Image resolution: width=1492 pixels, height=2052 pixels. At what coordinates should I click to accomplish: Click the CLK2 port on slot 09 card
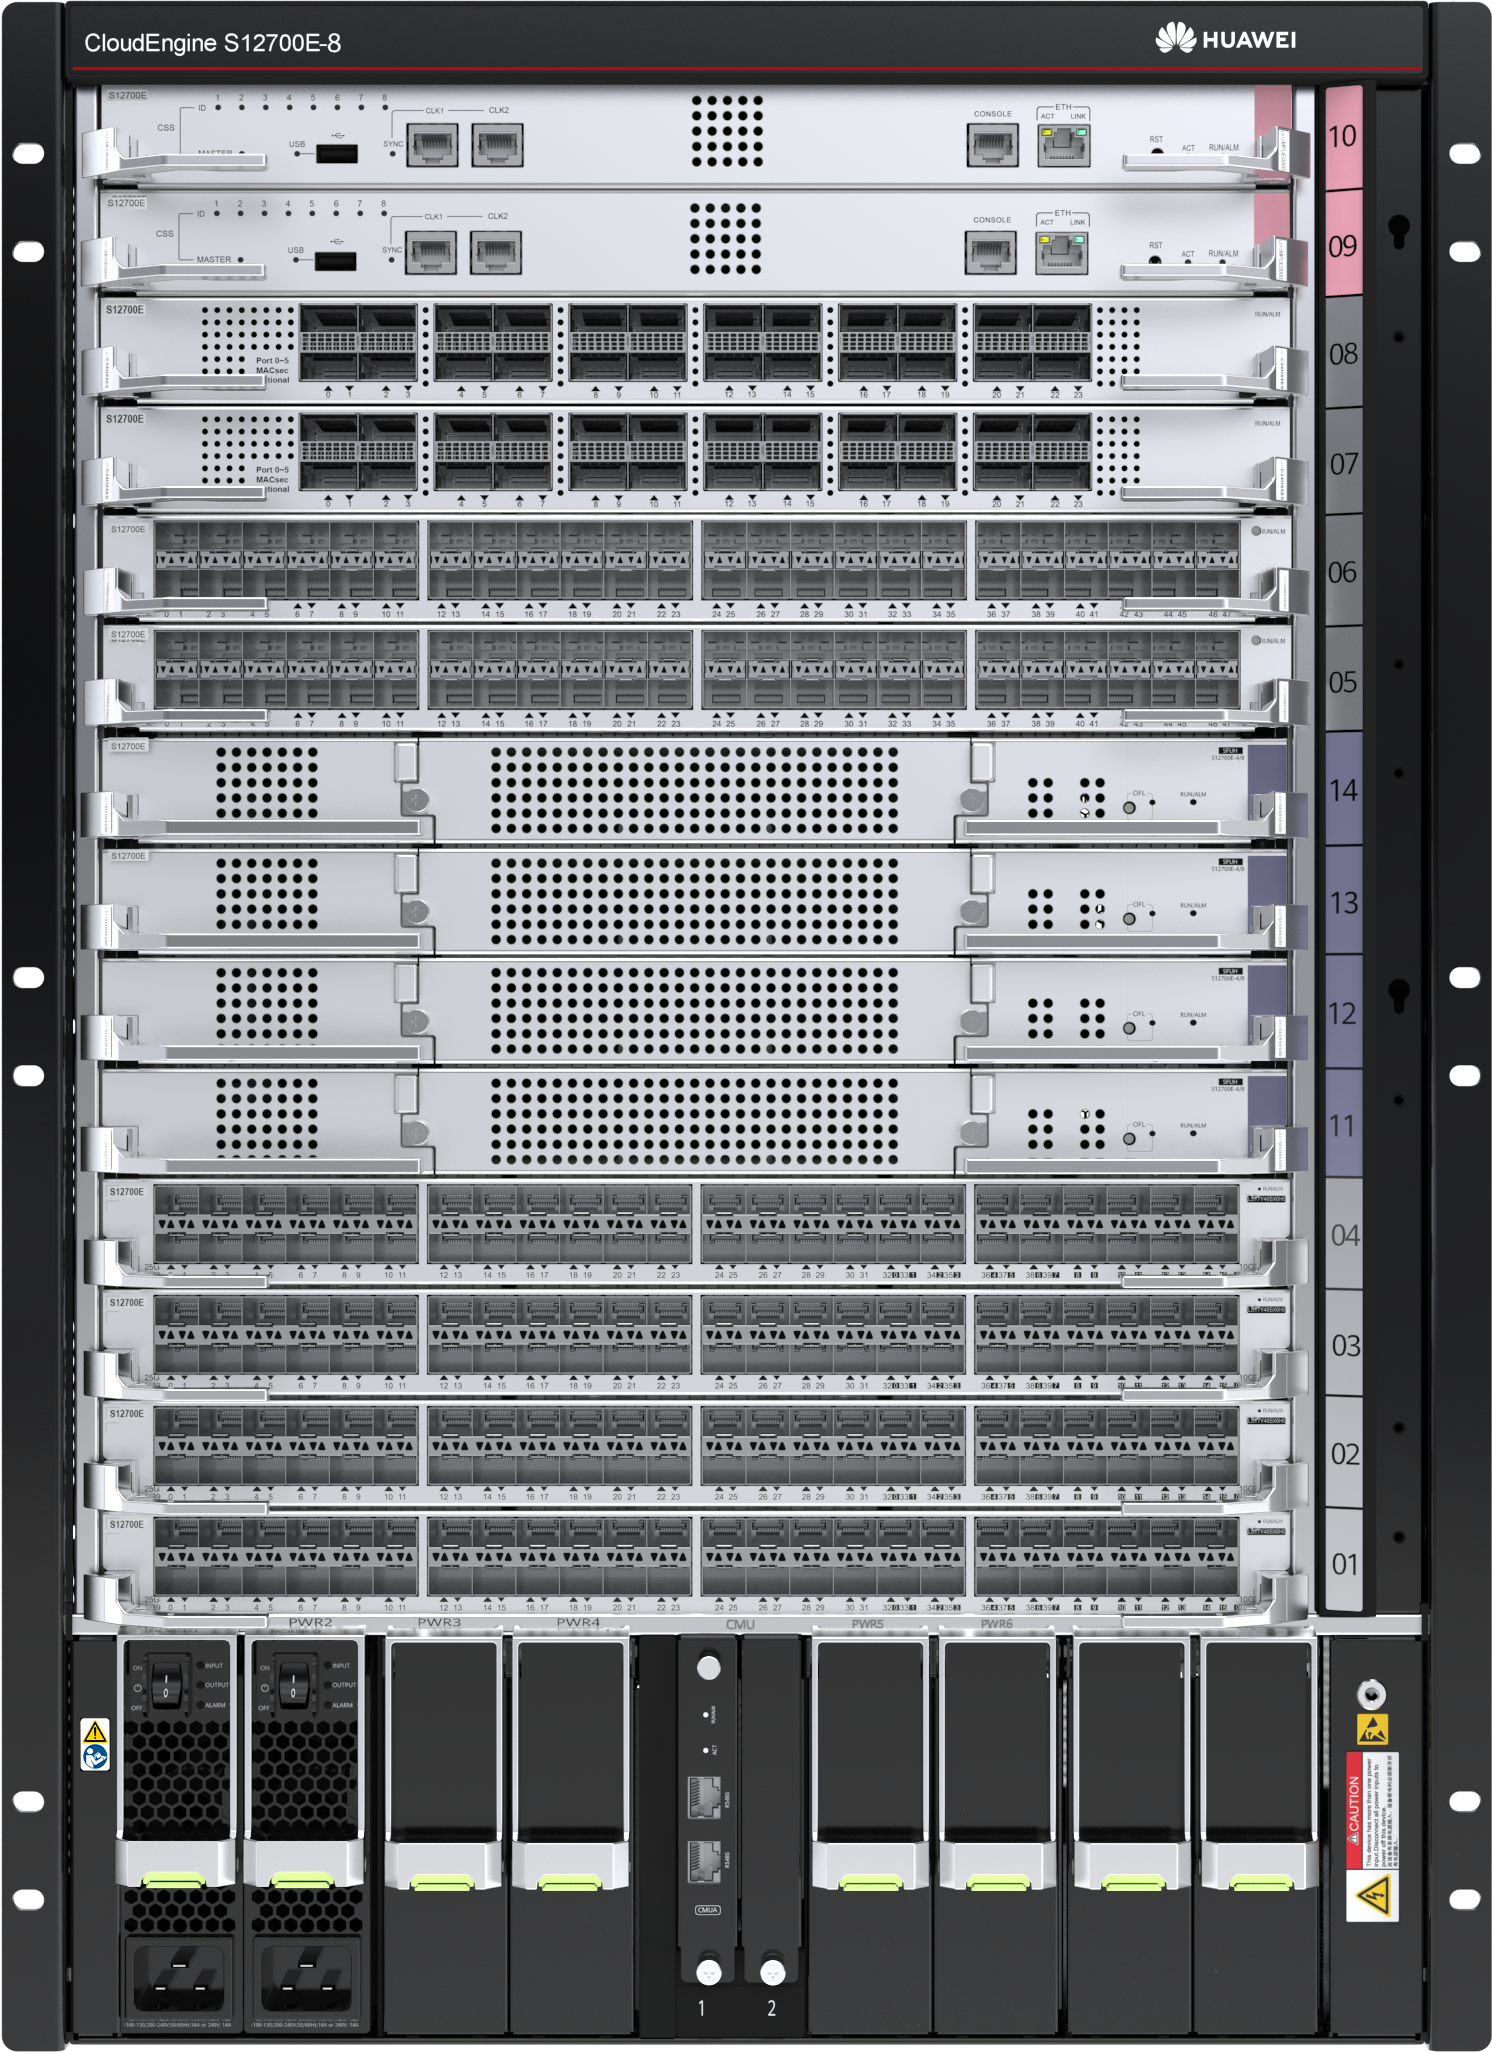[496, 251]
